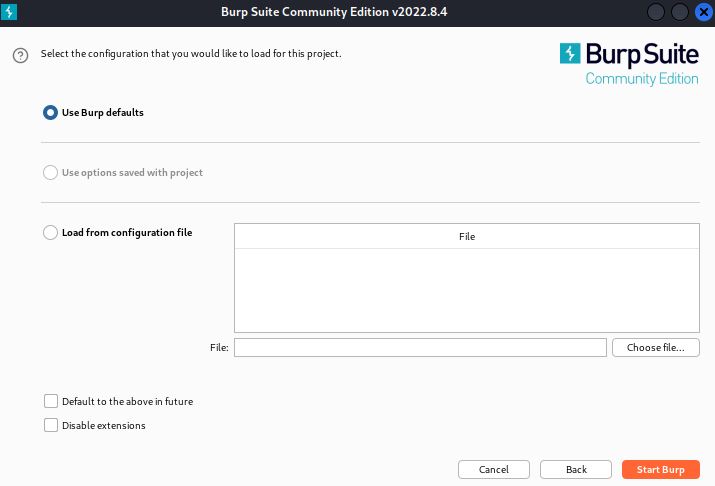Enable Default to the above in future
This screenshot has width=715, height=486.
[x=51, y=401]
